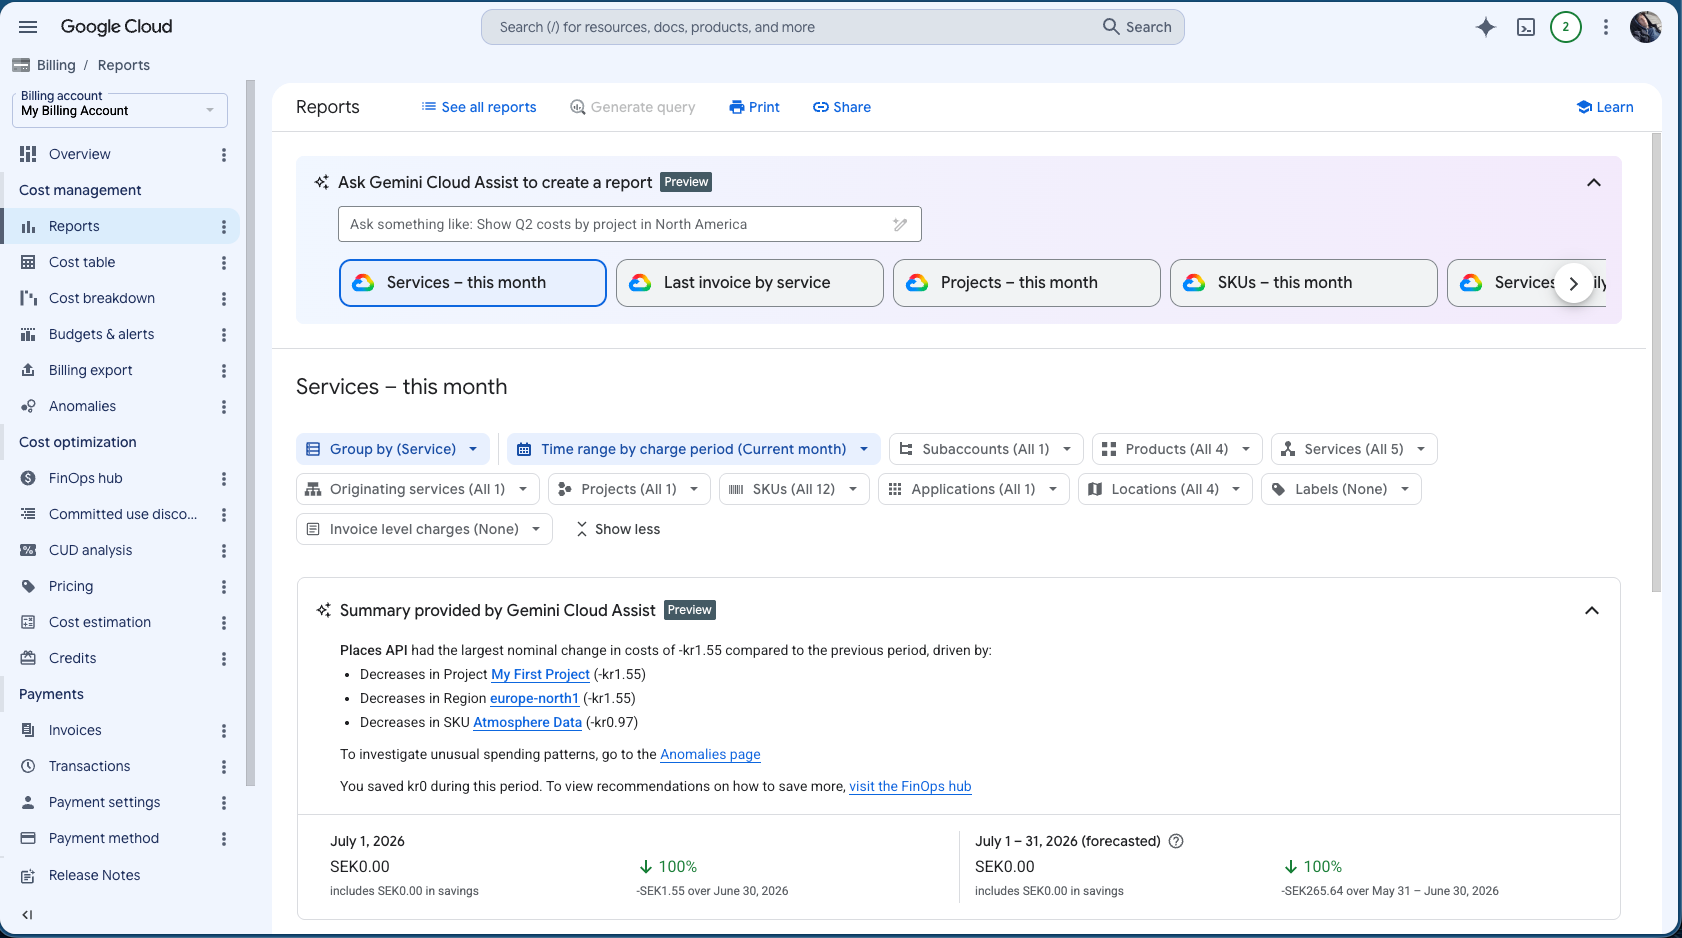Open Gemini AI assistant sparkle icon

click(x=1486, y=27)
